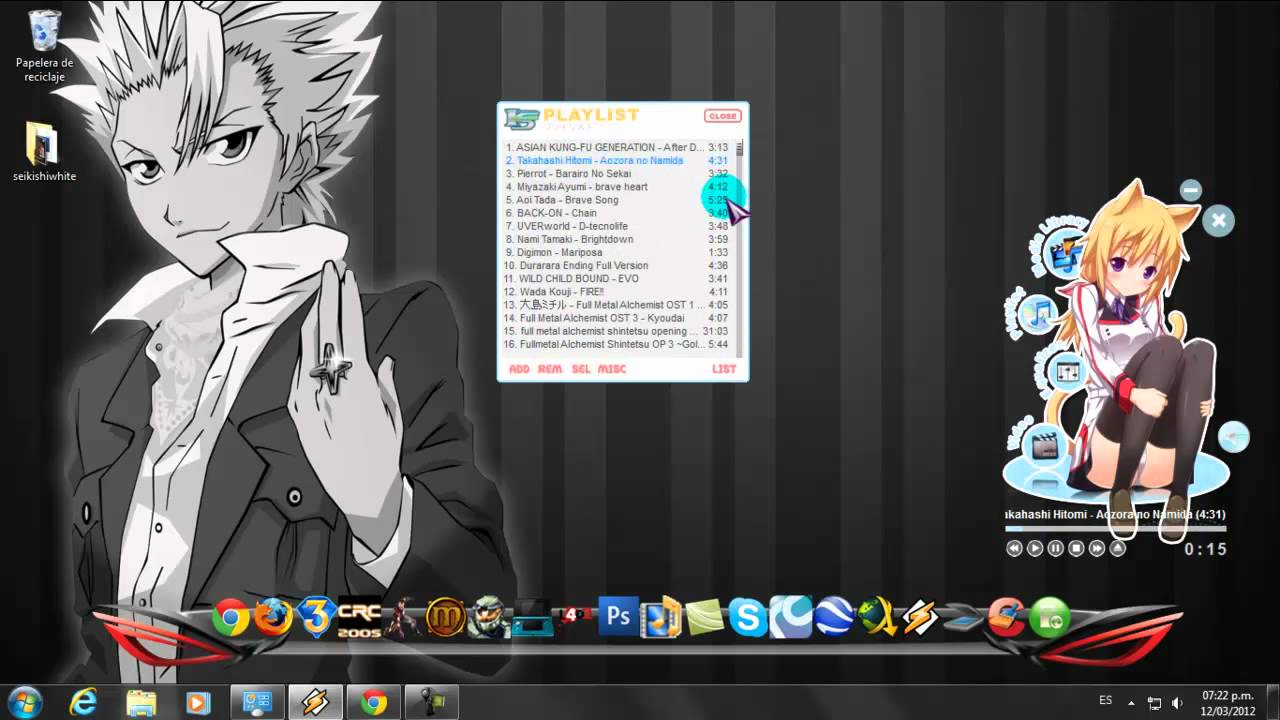
Task: Open the film and music note dock icon
Action: 661,618
